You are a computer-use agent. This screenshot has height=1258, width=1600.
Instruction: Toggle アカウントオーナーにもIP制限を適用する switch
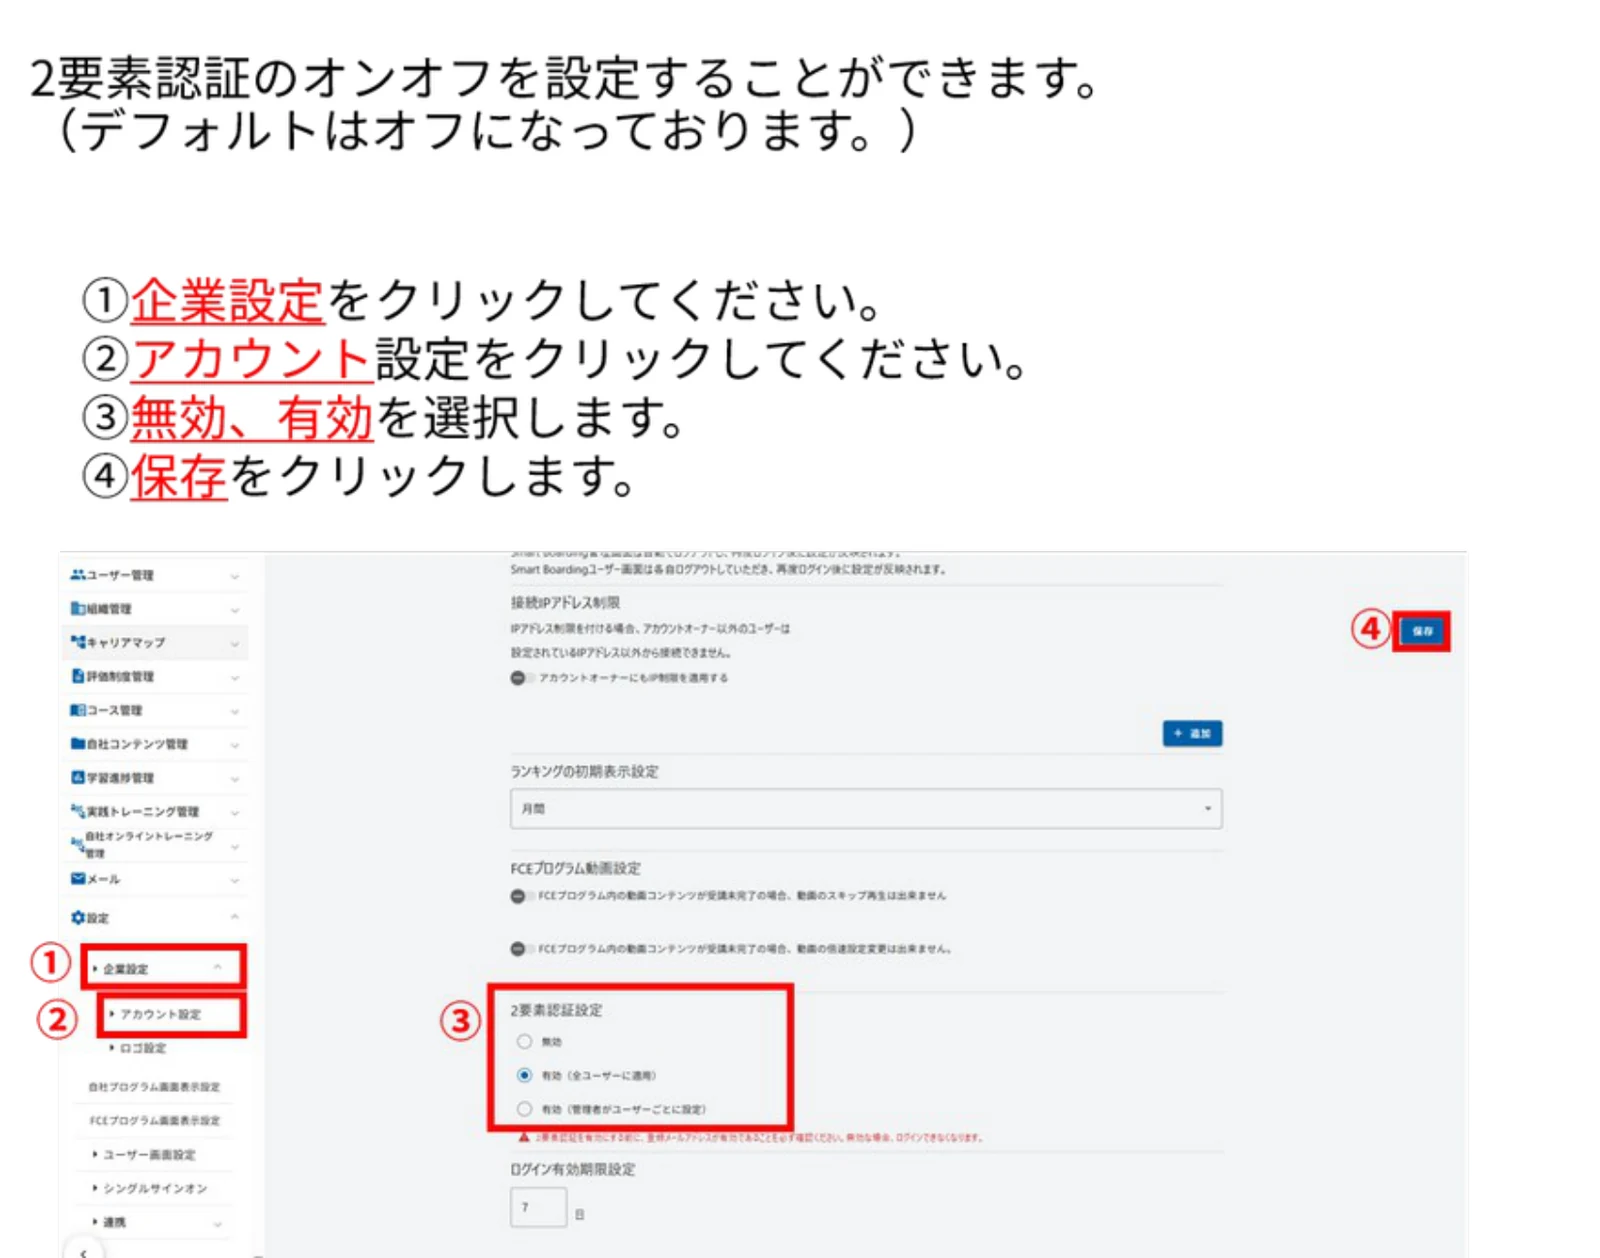tap(521, 678)
